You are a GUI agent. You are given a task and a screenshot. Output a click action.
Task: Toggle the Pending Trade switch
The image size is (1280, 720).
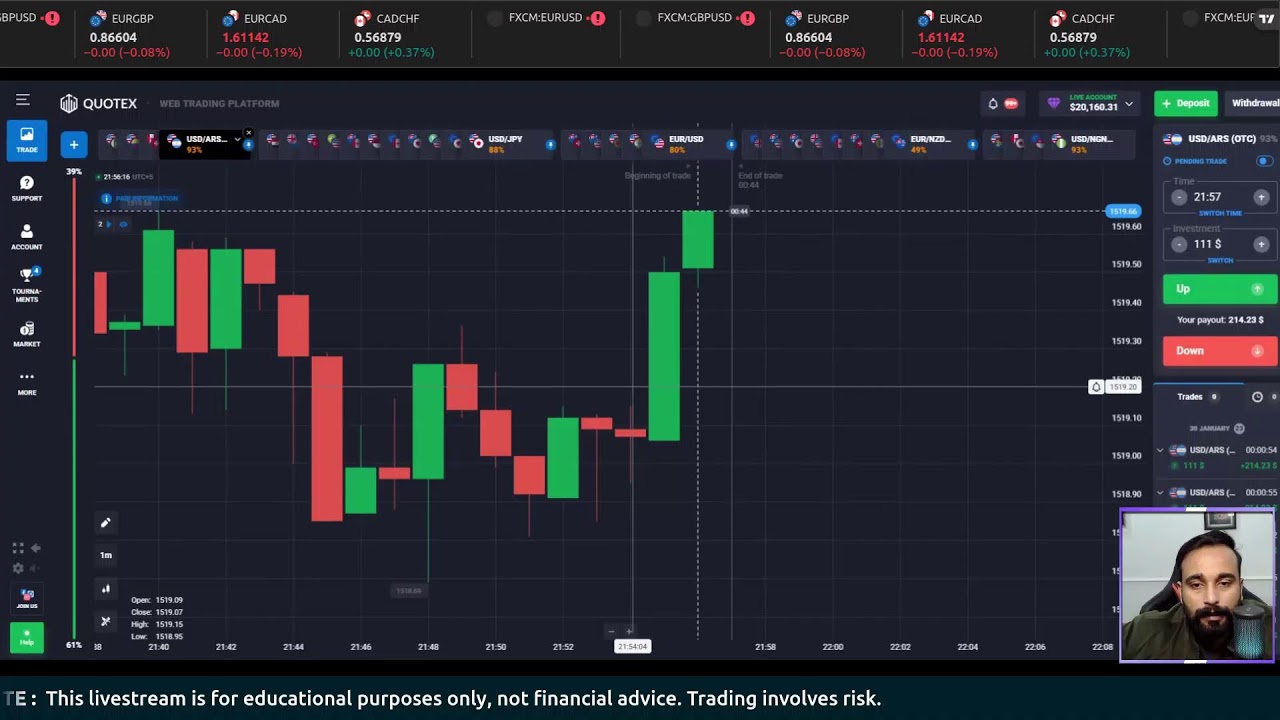pos(1264,161)
